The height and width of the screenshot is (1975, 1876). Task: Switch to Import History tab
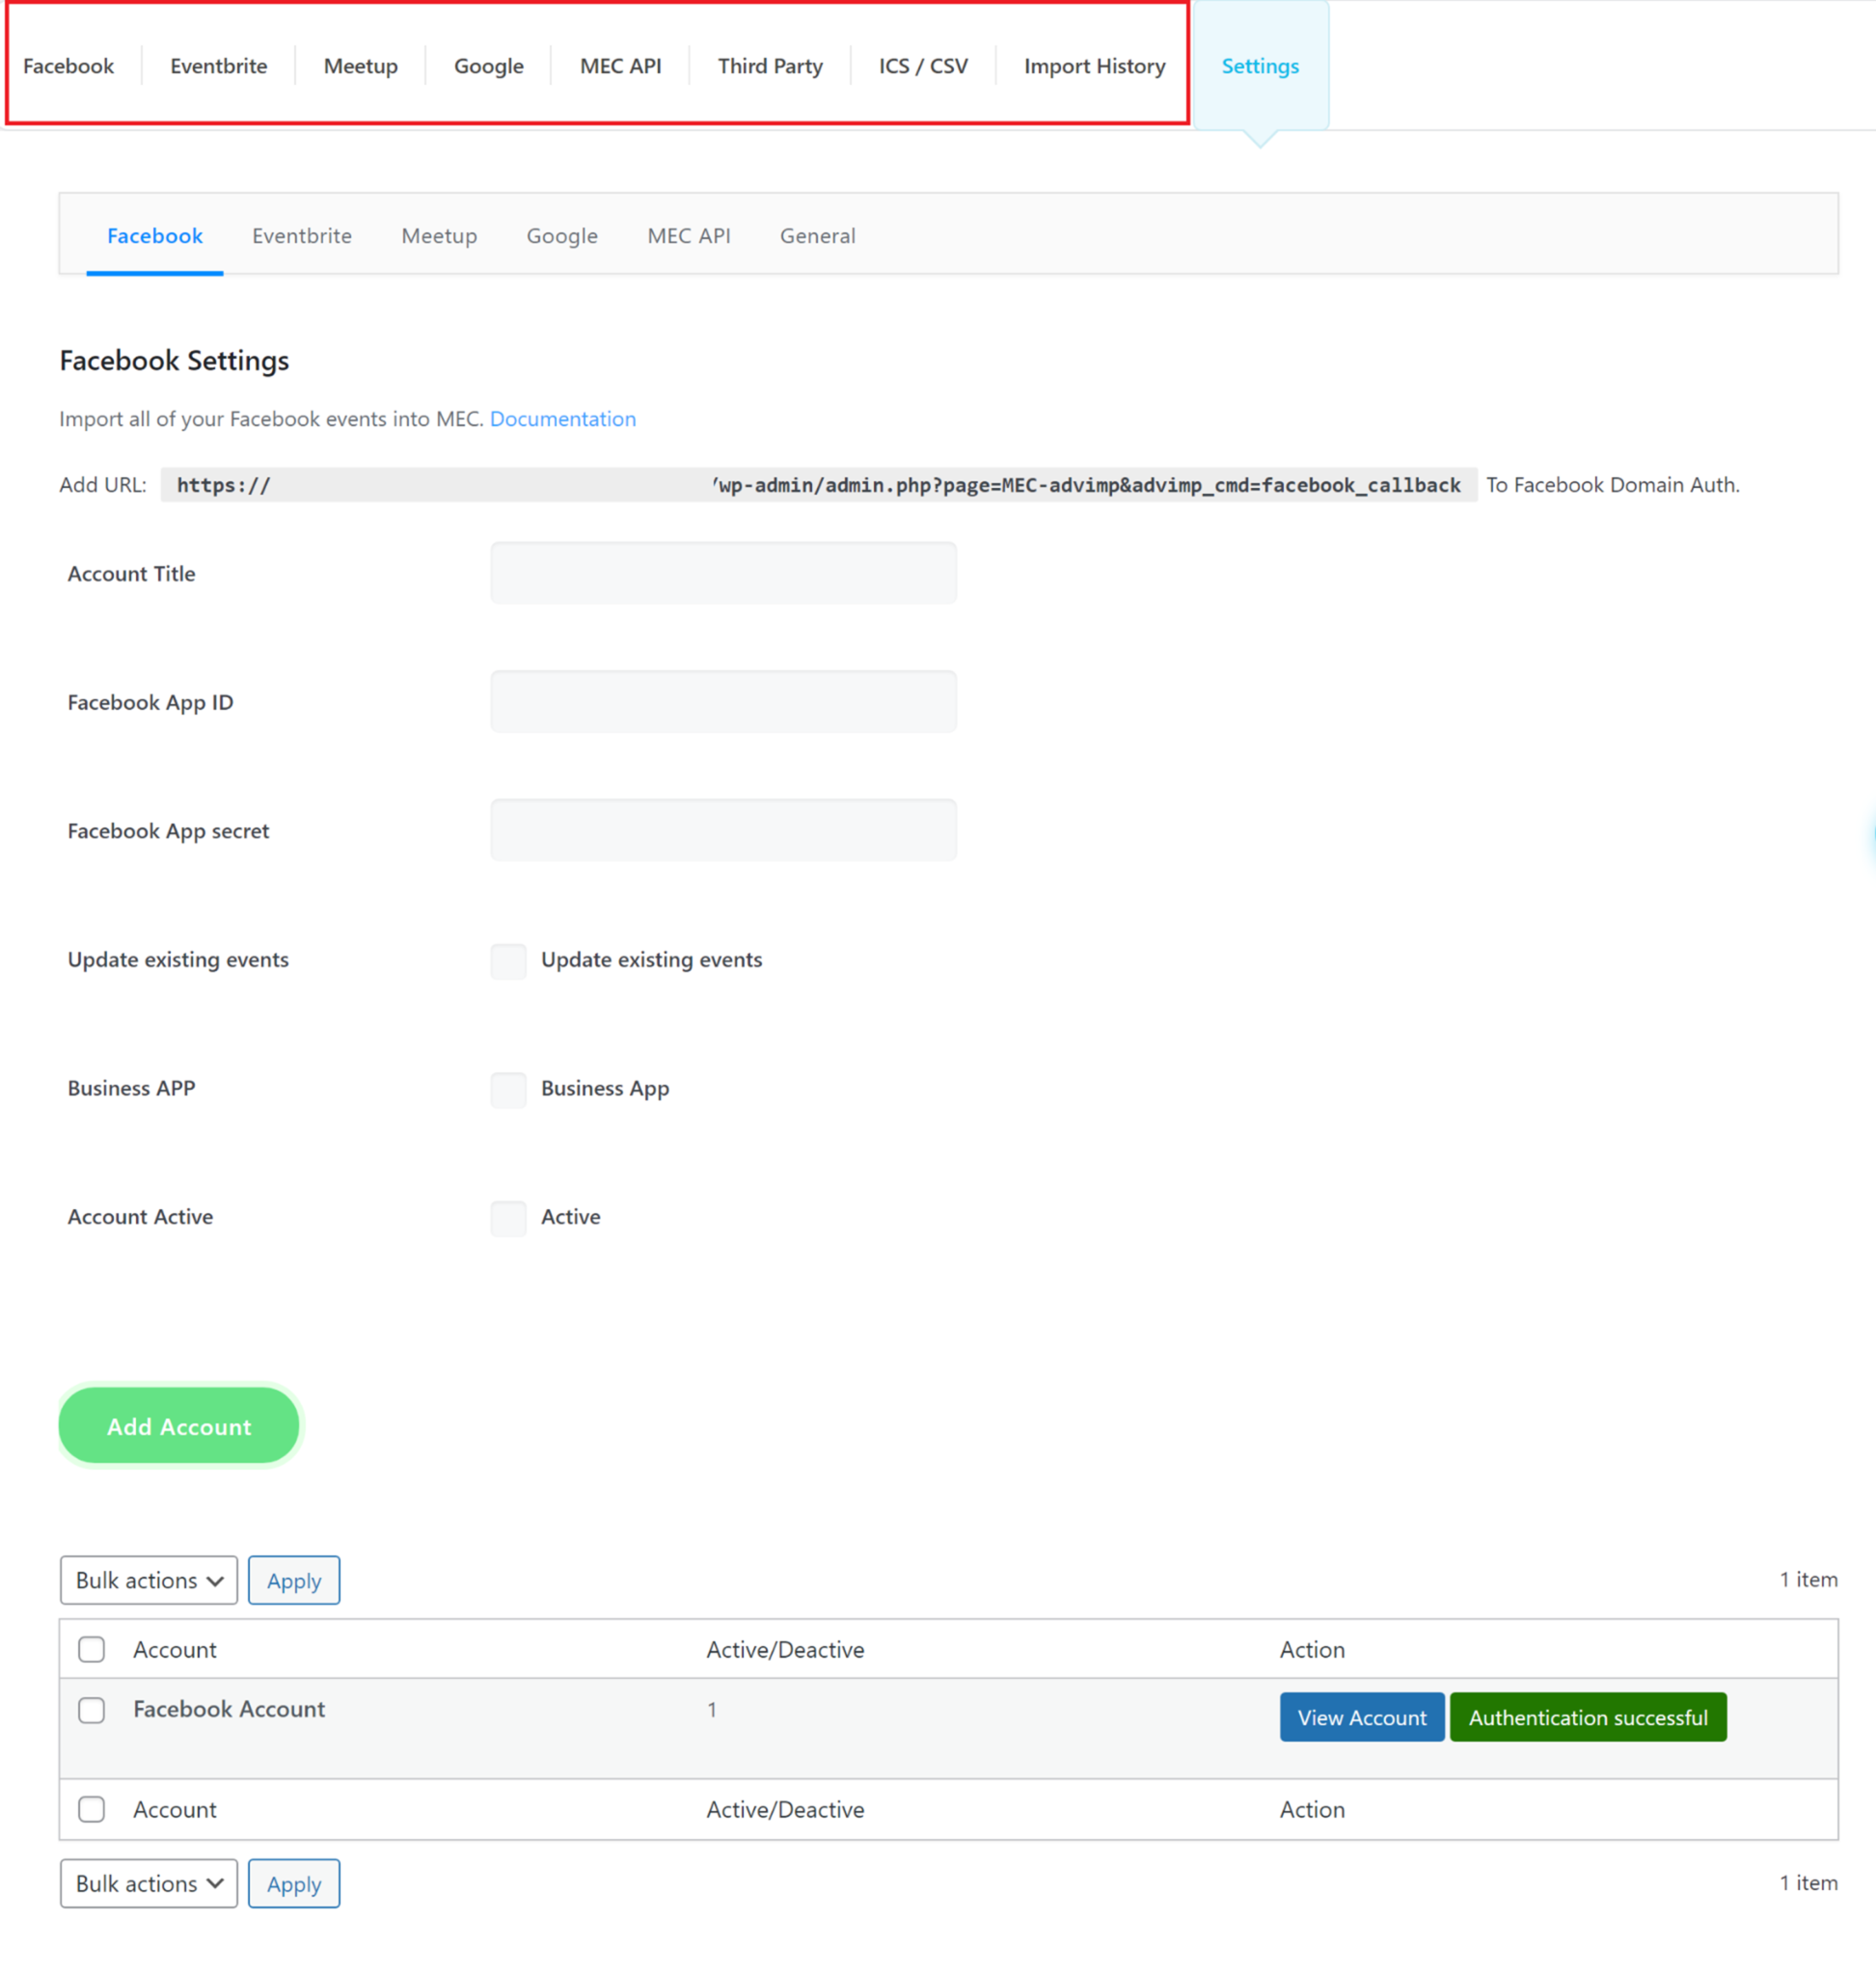[x=1094, y=66]
